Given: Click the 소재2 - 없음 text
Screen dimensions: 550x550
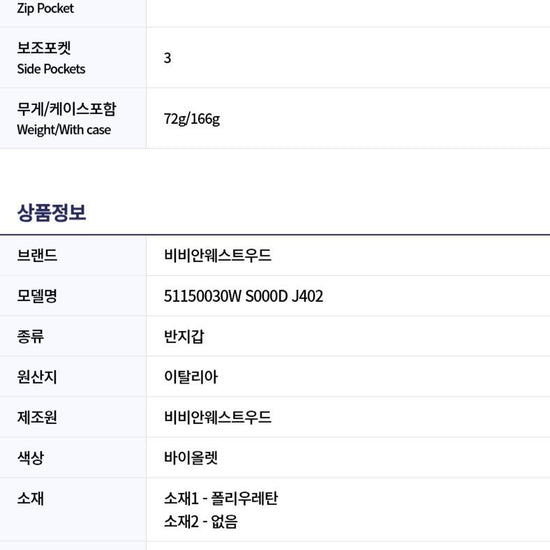Looking at the screenshot, I should 201,521.
